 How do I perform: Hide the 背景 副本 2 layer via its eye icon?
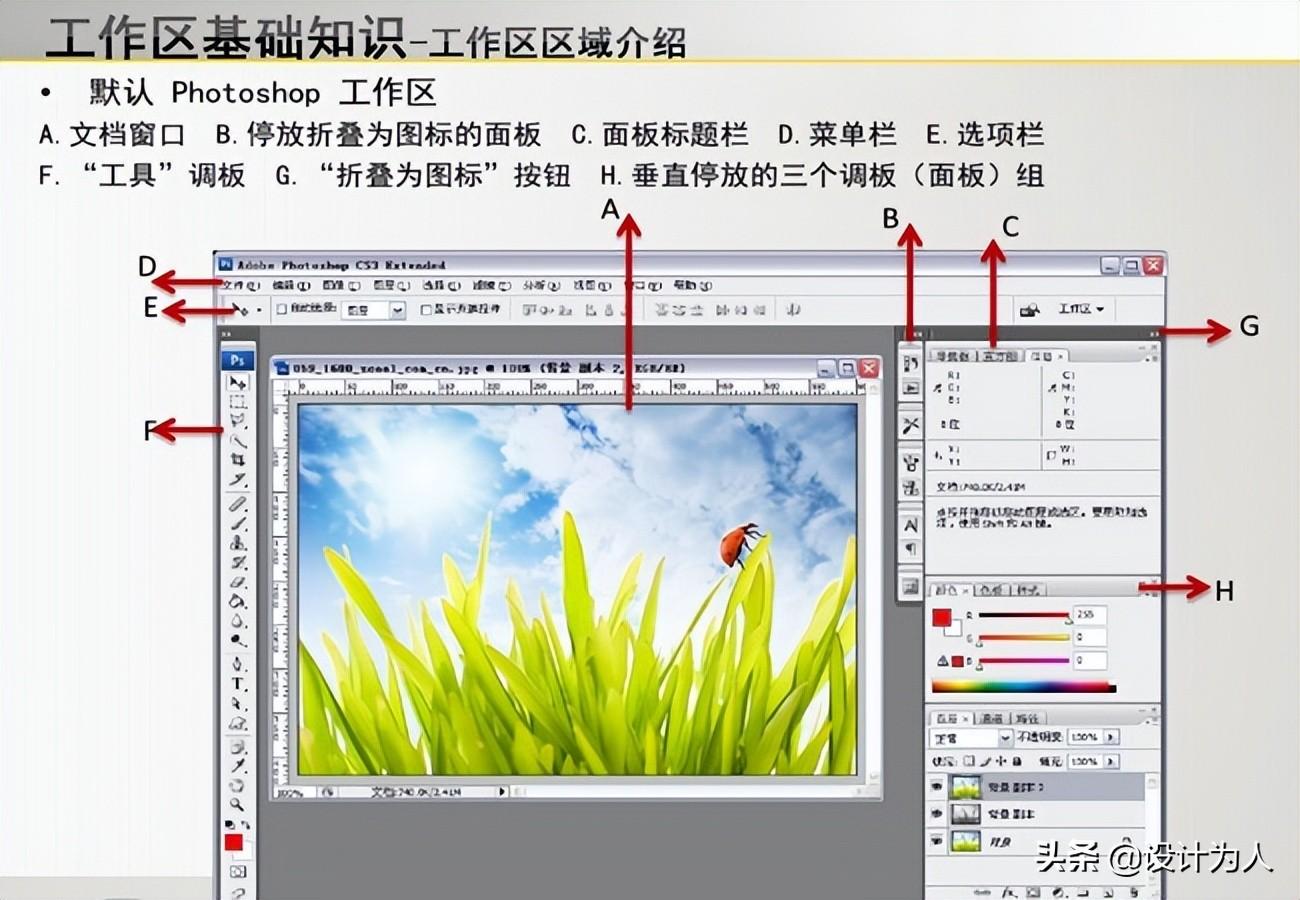(937, 788)
